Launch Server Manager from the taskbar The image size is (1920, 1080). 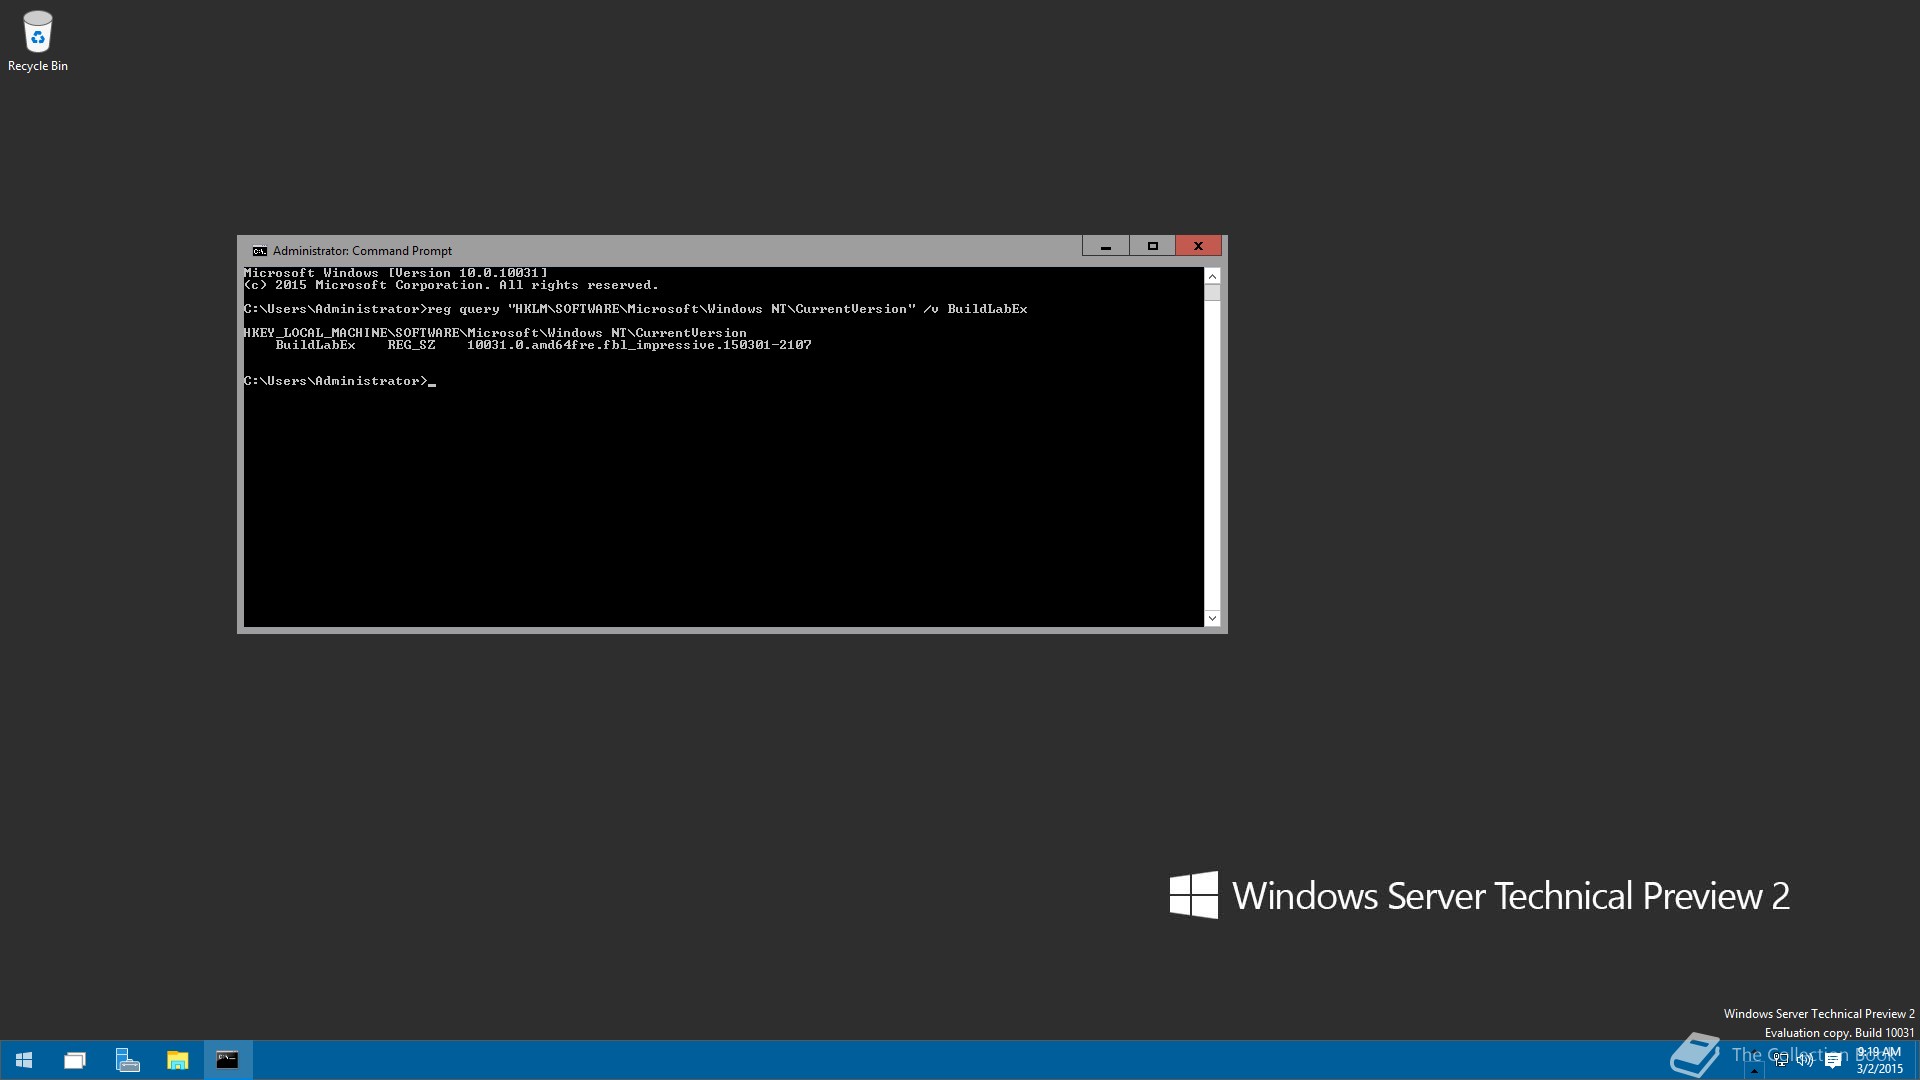pyautogui.click(x=127, y=1060)
